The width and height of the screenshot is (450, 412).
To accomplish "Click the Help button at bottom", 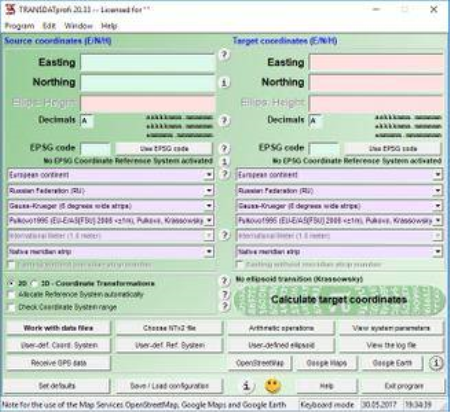I will click(x=326, y=386).
